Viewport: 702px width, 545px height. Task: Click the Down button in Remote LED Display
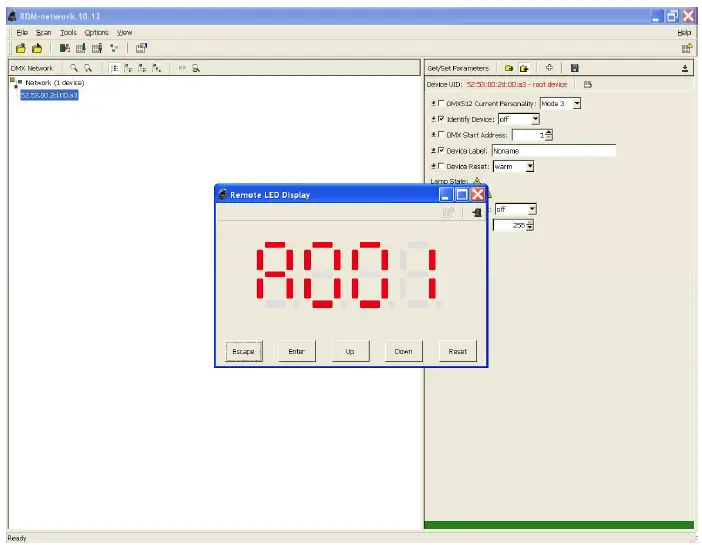click(x=403, y=351)
